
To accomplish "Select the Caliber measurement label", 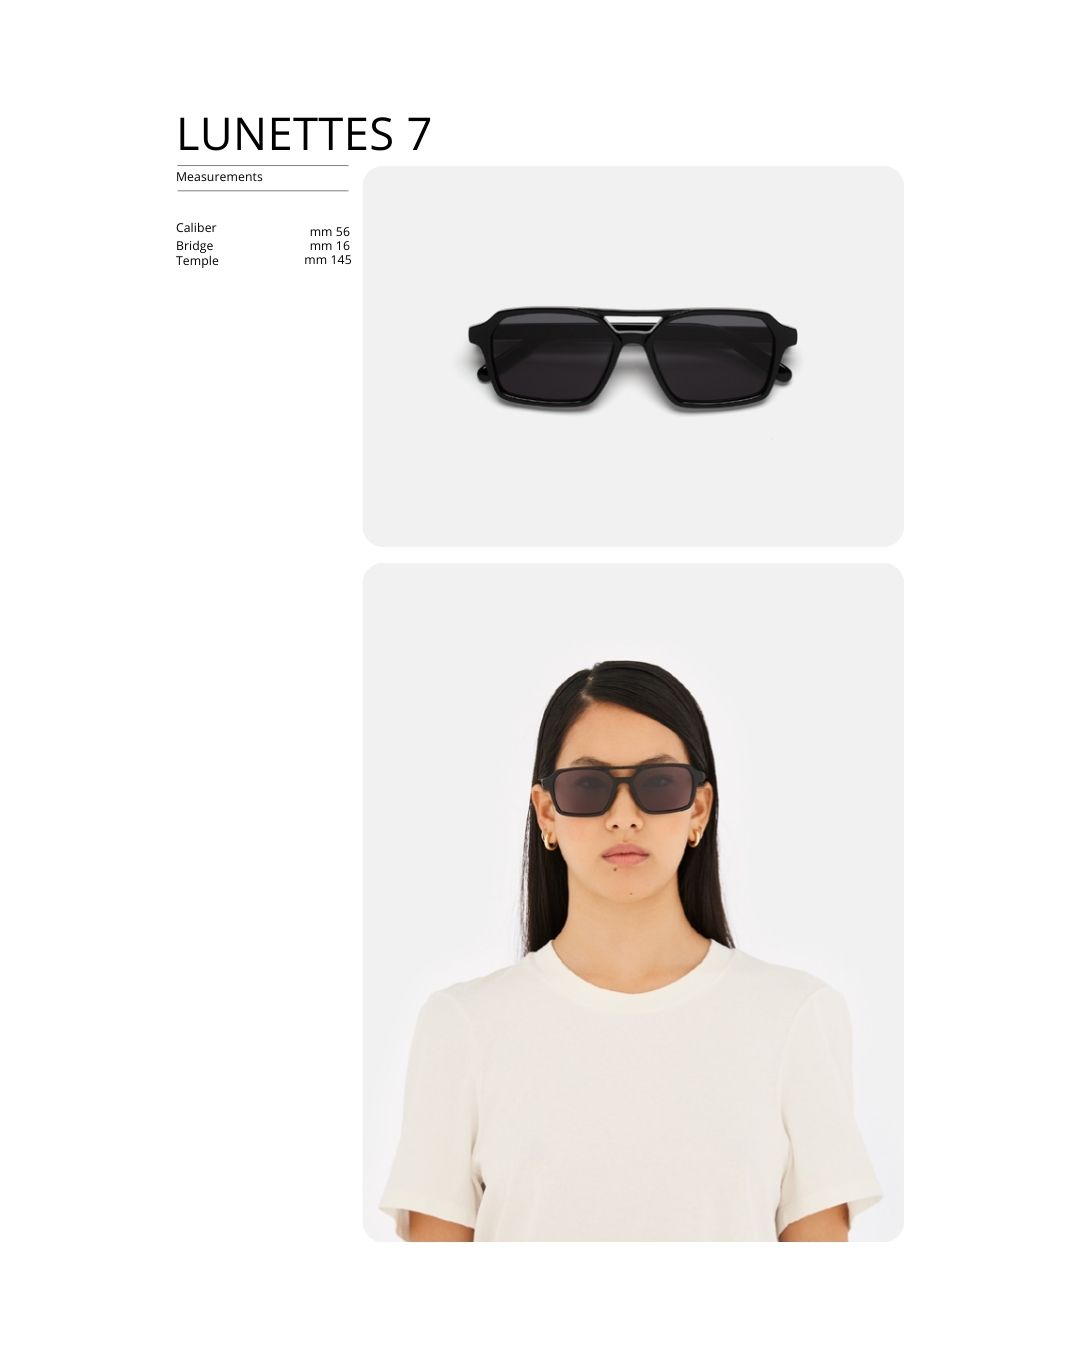I will pyautogui.click(x=196, y=228).
